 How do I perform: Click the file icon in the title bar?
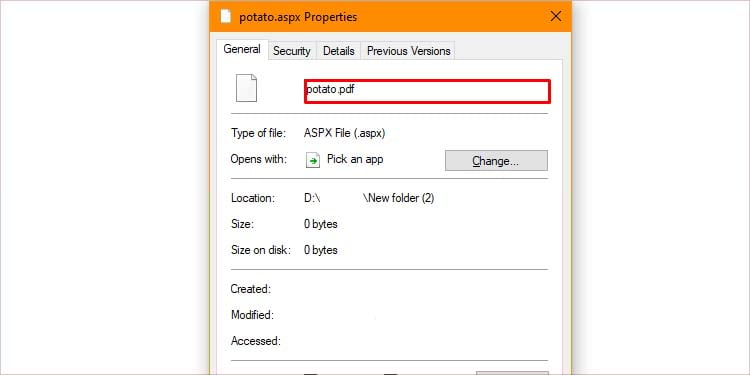point(225,17)
